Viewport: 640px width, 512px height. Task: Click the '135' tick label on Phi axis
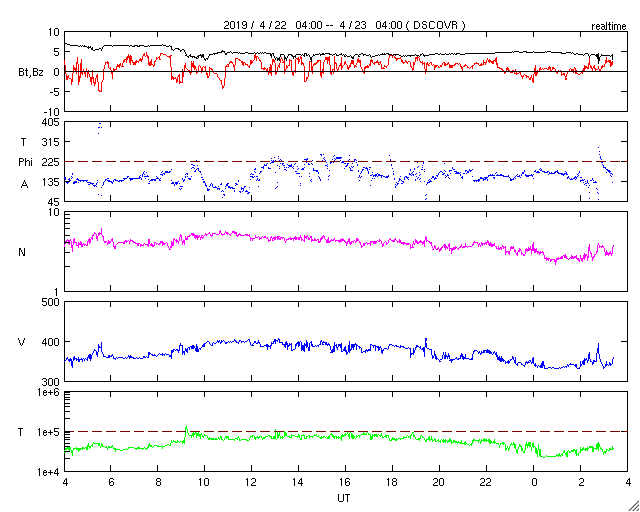click(x=51, y=182)
